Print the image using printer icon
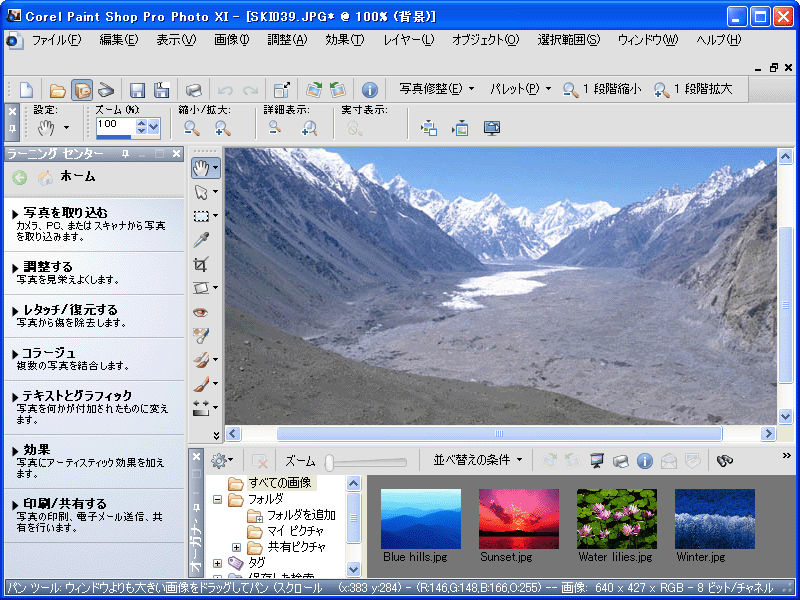Screen dimensions: 800x600 tap(193, 90)
